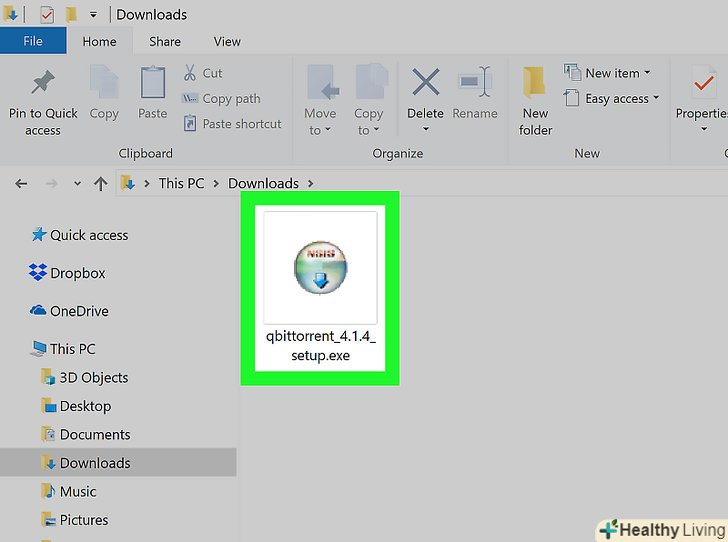Switch to the Share ribbon tab
Screen dimensions: 728x542
pos(165,41)
